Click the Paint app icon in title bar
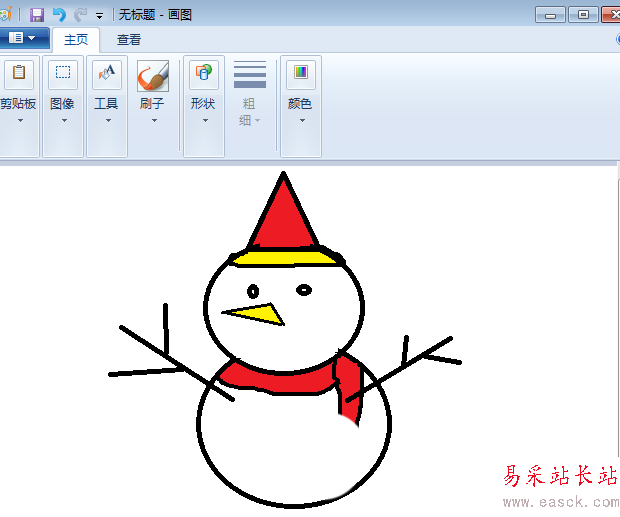620x517 pixels. coord(6,15)
